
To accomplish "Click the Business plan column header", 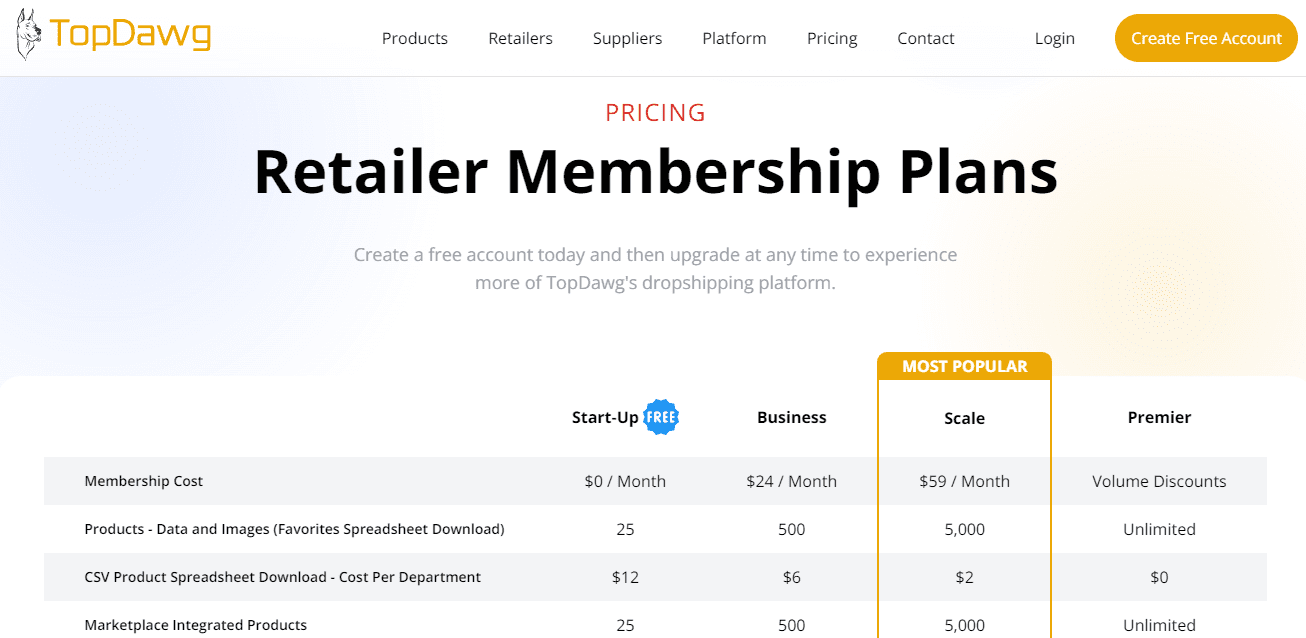I will pos(791,417).
